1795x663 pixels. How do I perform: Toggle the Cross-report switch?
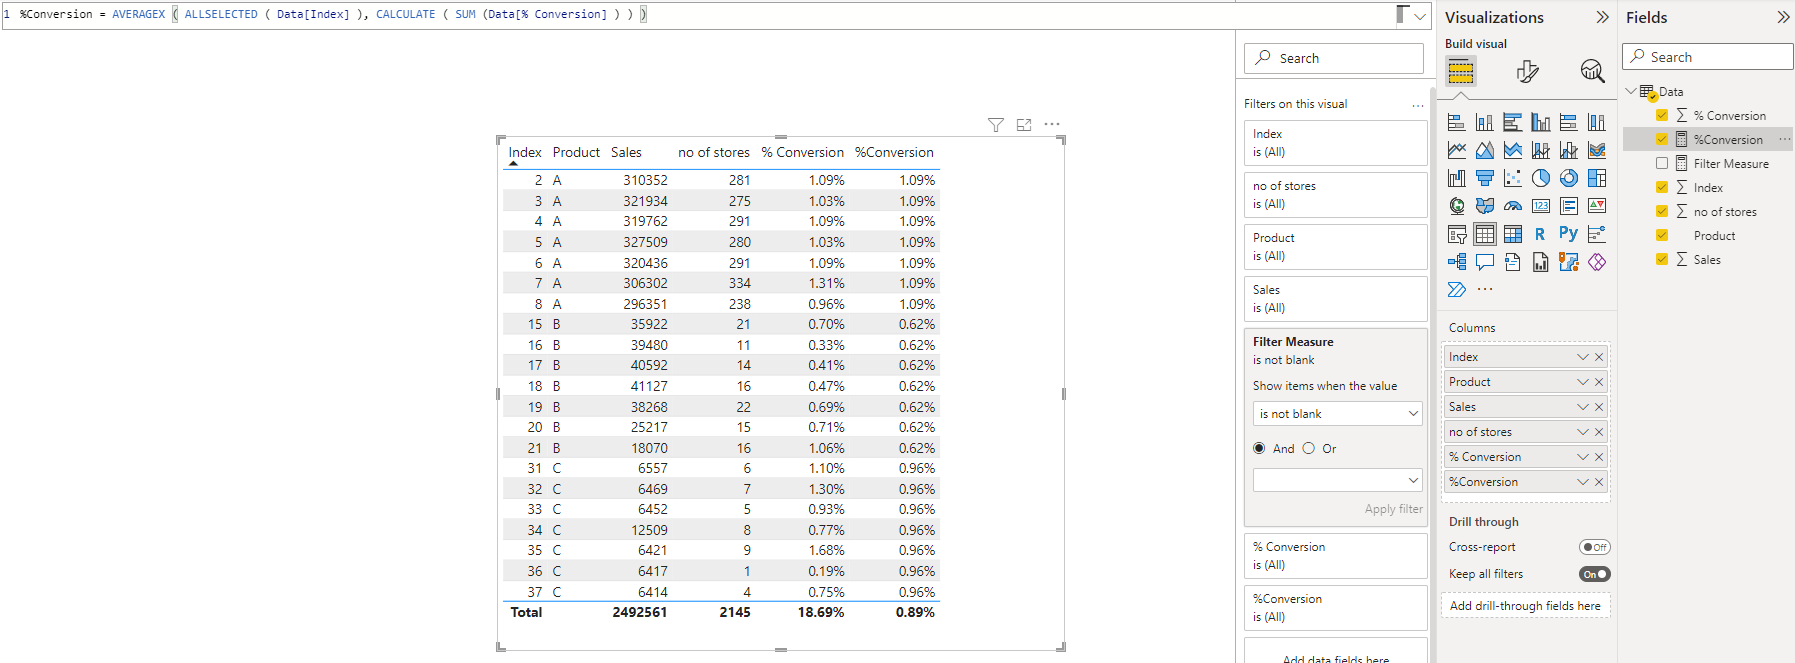click(1595, 547)
